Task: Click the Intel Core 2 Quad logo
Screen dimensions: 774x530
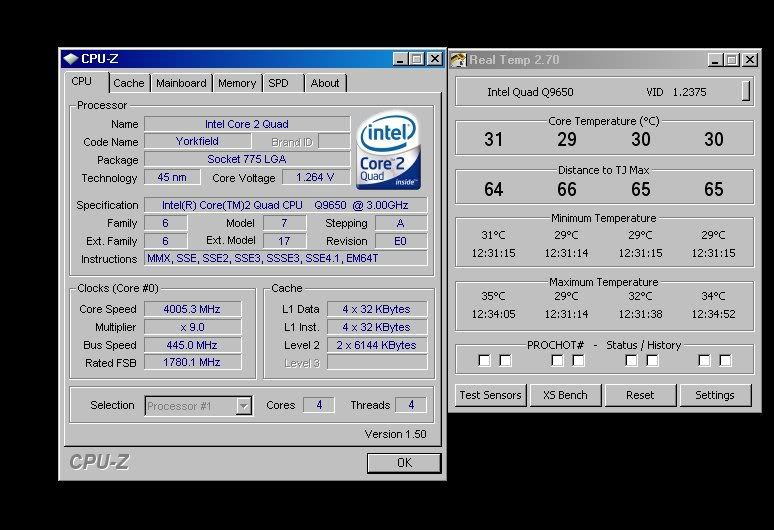Action: (x=388, y=150)
